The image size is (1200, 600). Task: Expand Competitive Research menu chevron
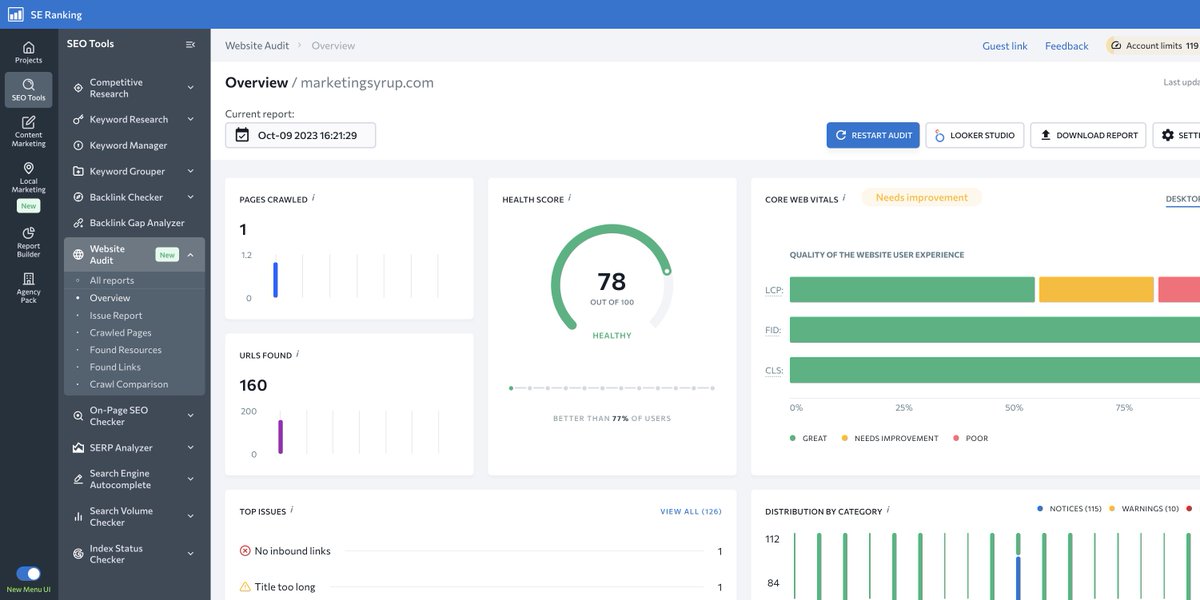190,88
